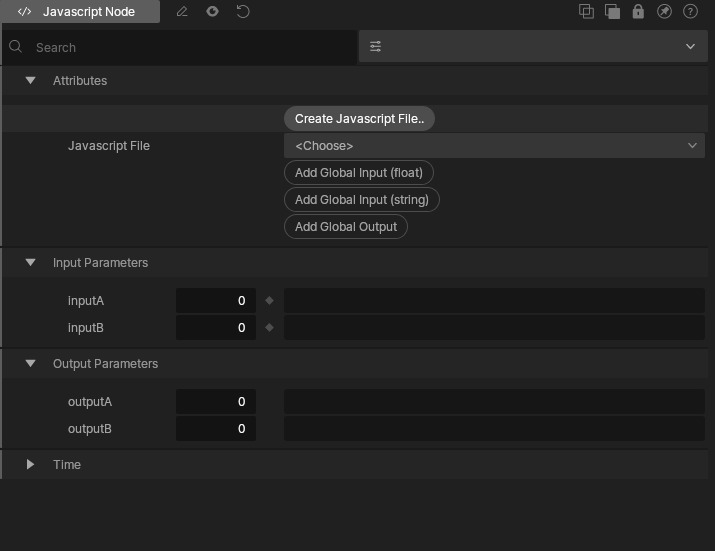This screenshot has height=551, width=715.
Task: Click the overlapping outlined squares icon
Action: 586,12
